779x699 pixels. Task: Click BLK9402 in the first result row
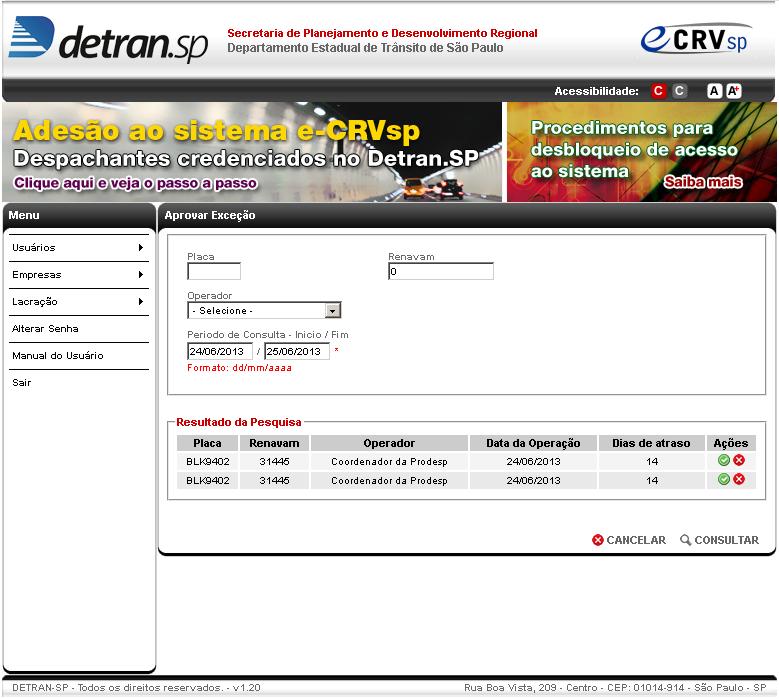(x=208, y=462)
